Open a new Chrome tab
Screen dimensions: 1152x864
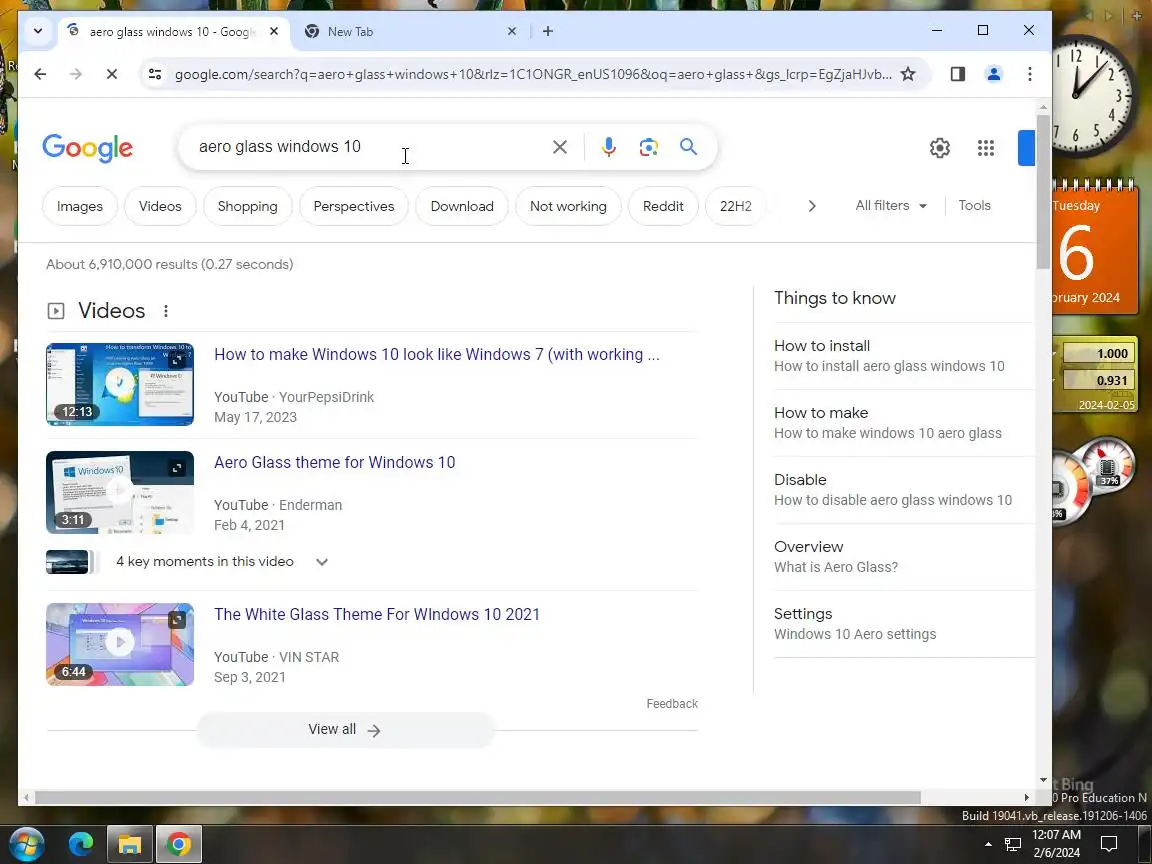(x=547, y=31)
